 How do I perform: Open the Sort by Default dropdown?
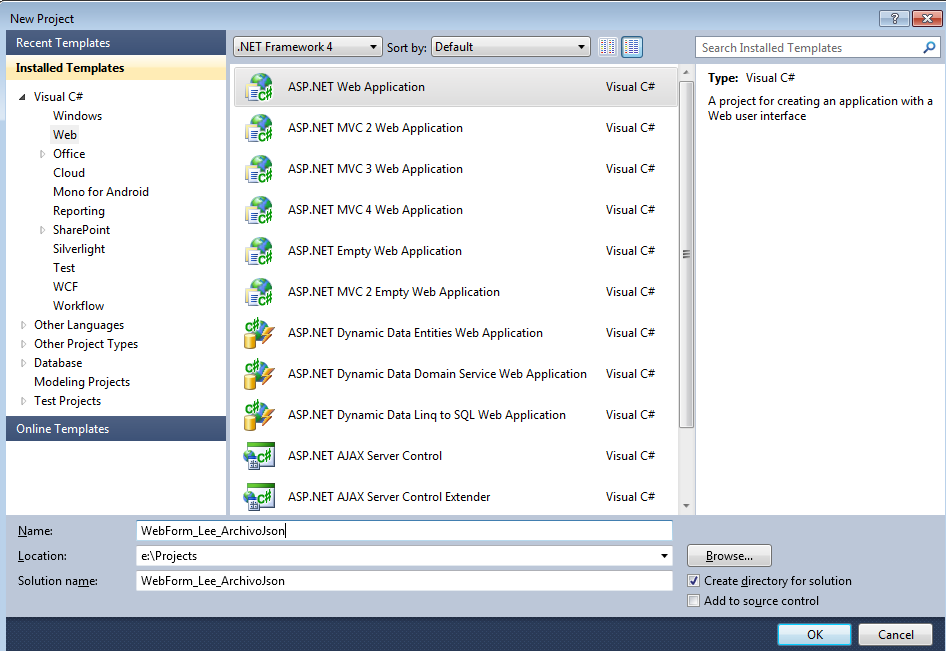[510, 47]
